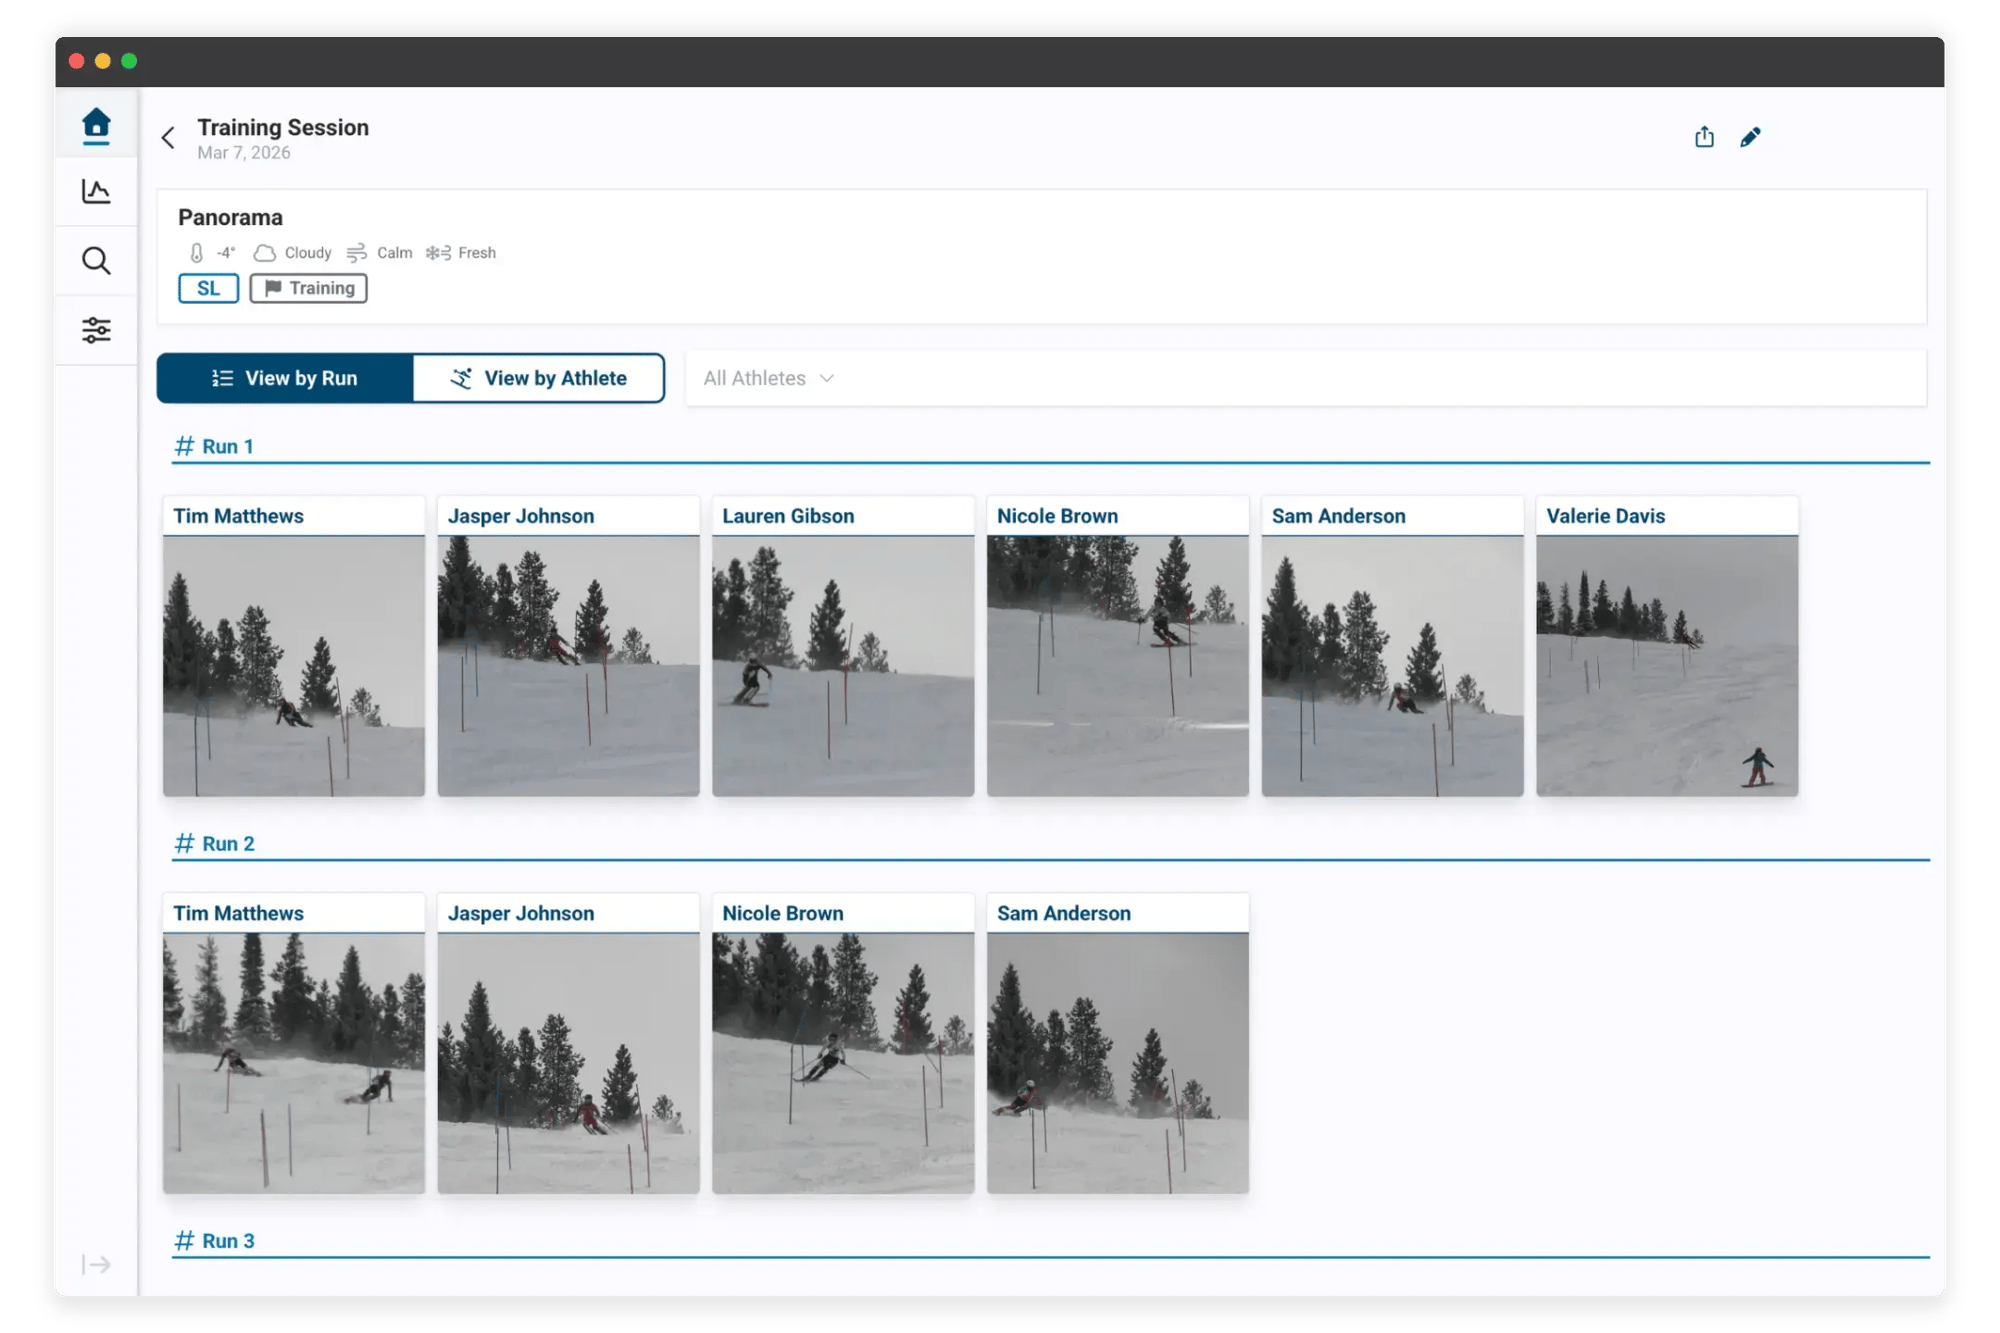This screenshot has width=2000, height=1333.
Task: Switch to View by Run
Action: pyautogui.click(x=285, y=378)
